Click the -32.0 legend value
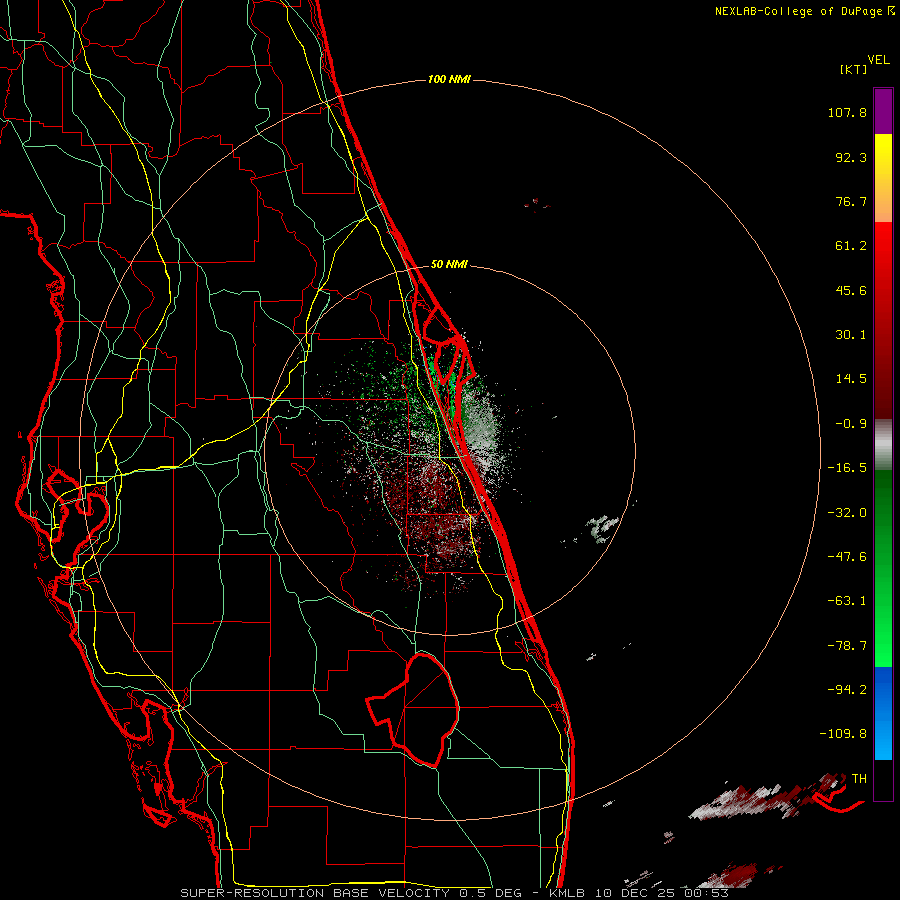Image resolution: width=900 pixels, height=900 pixels. coord(847,513)
